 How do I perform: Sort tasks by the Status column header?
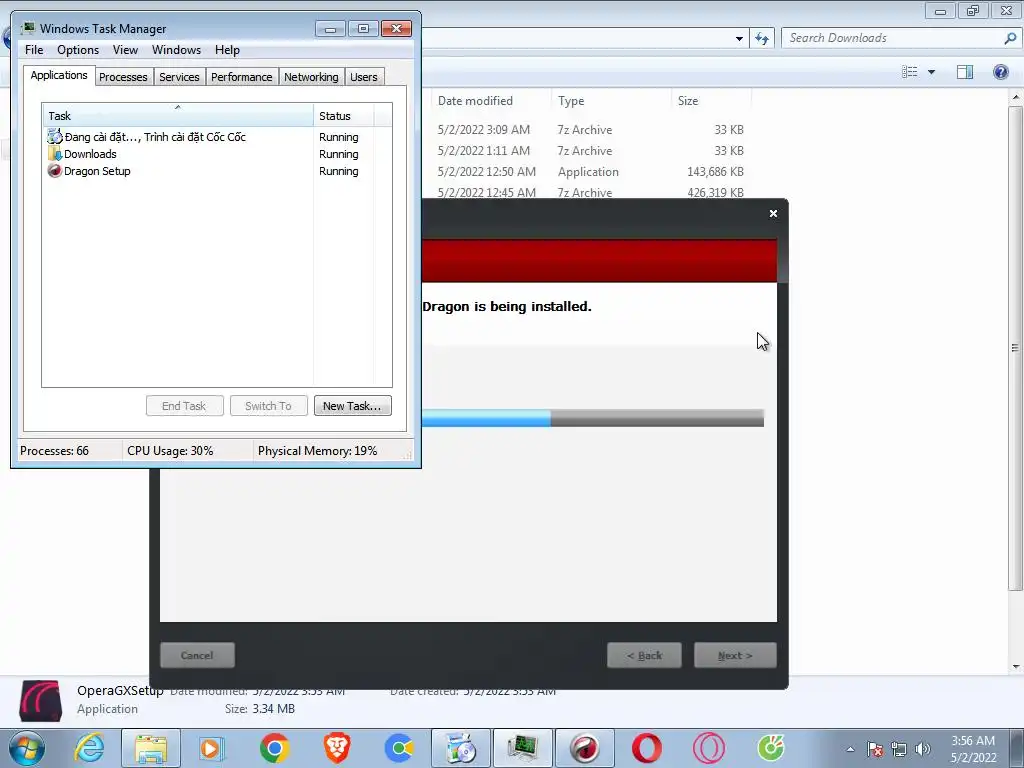[344, 116]
